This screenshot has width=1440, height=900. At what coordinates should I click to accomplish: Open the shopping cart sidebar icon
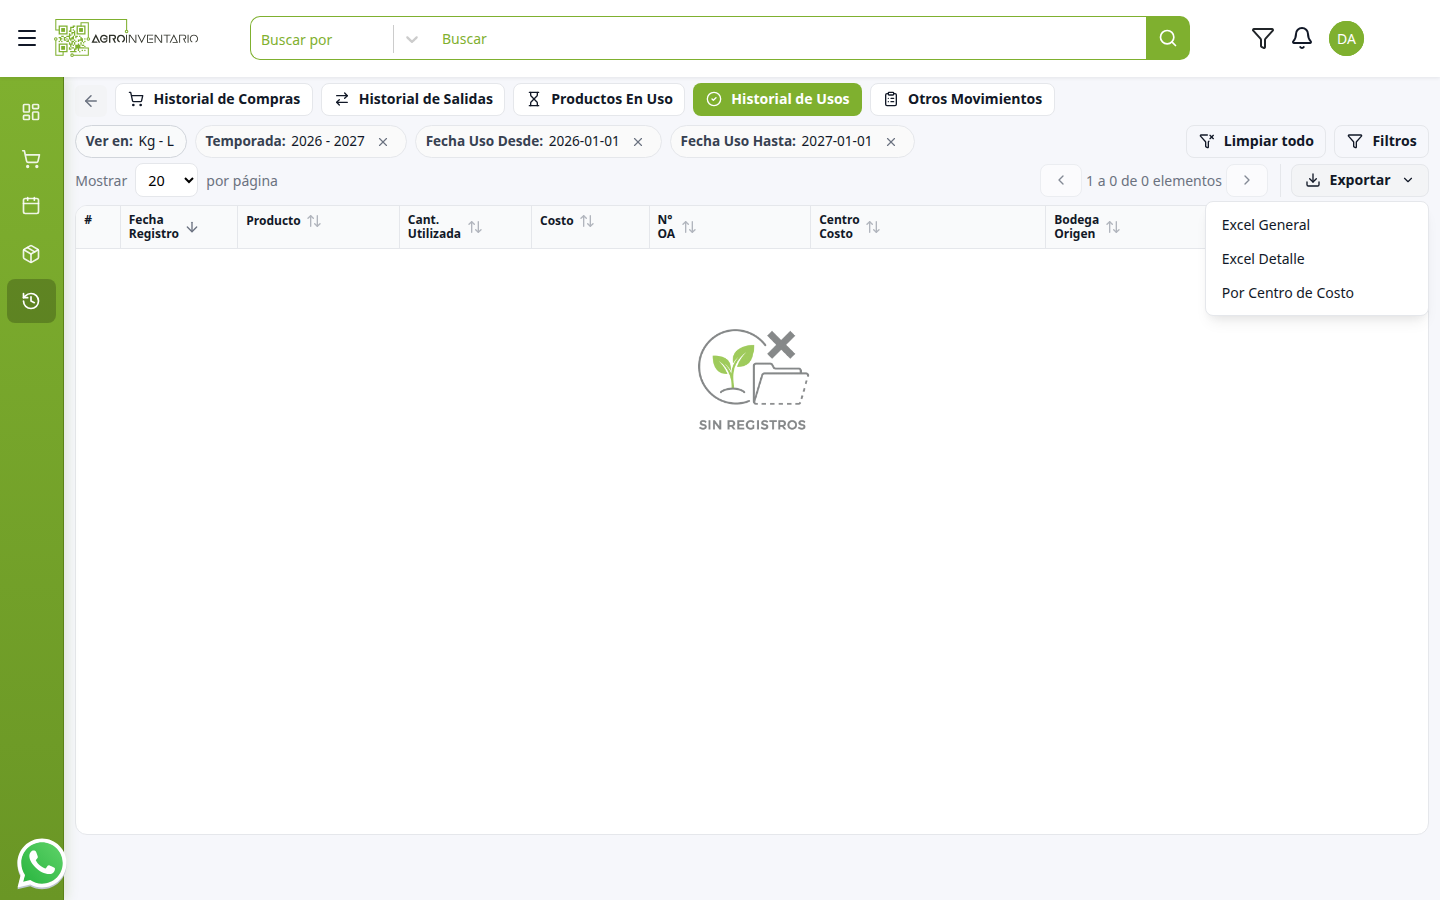tap(31, 159)
